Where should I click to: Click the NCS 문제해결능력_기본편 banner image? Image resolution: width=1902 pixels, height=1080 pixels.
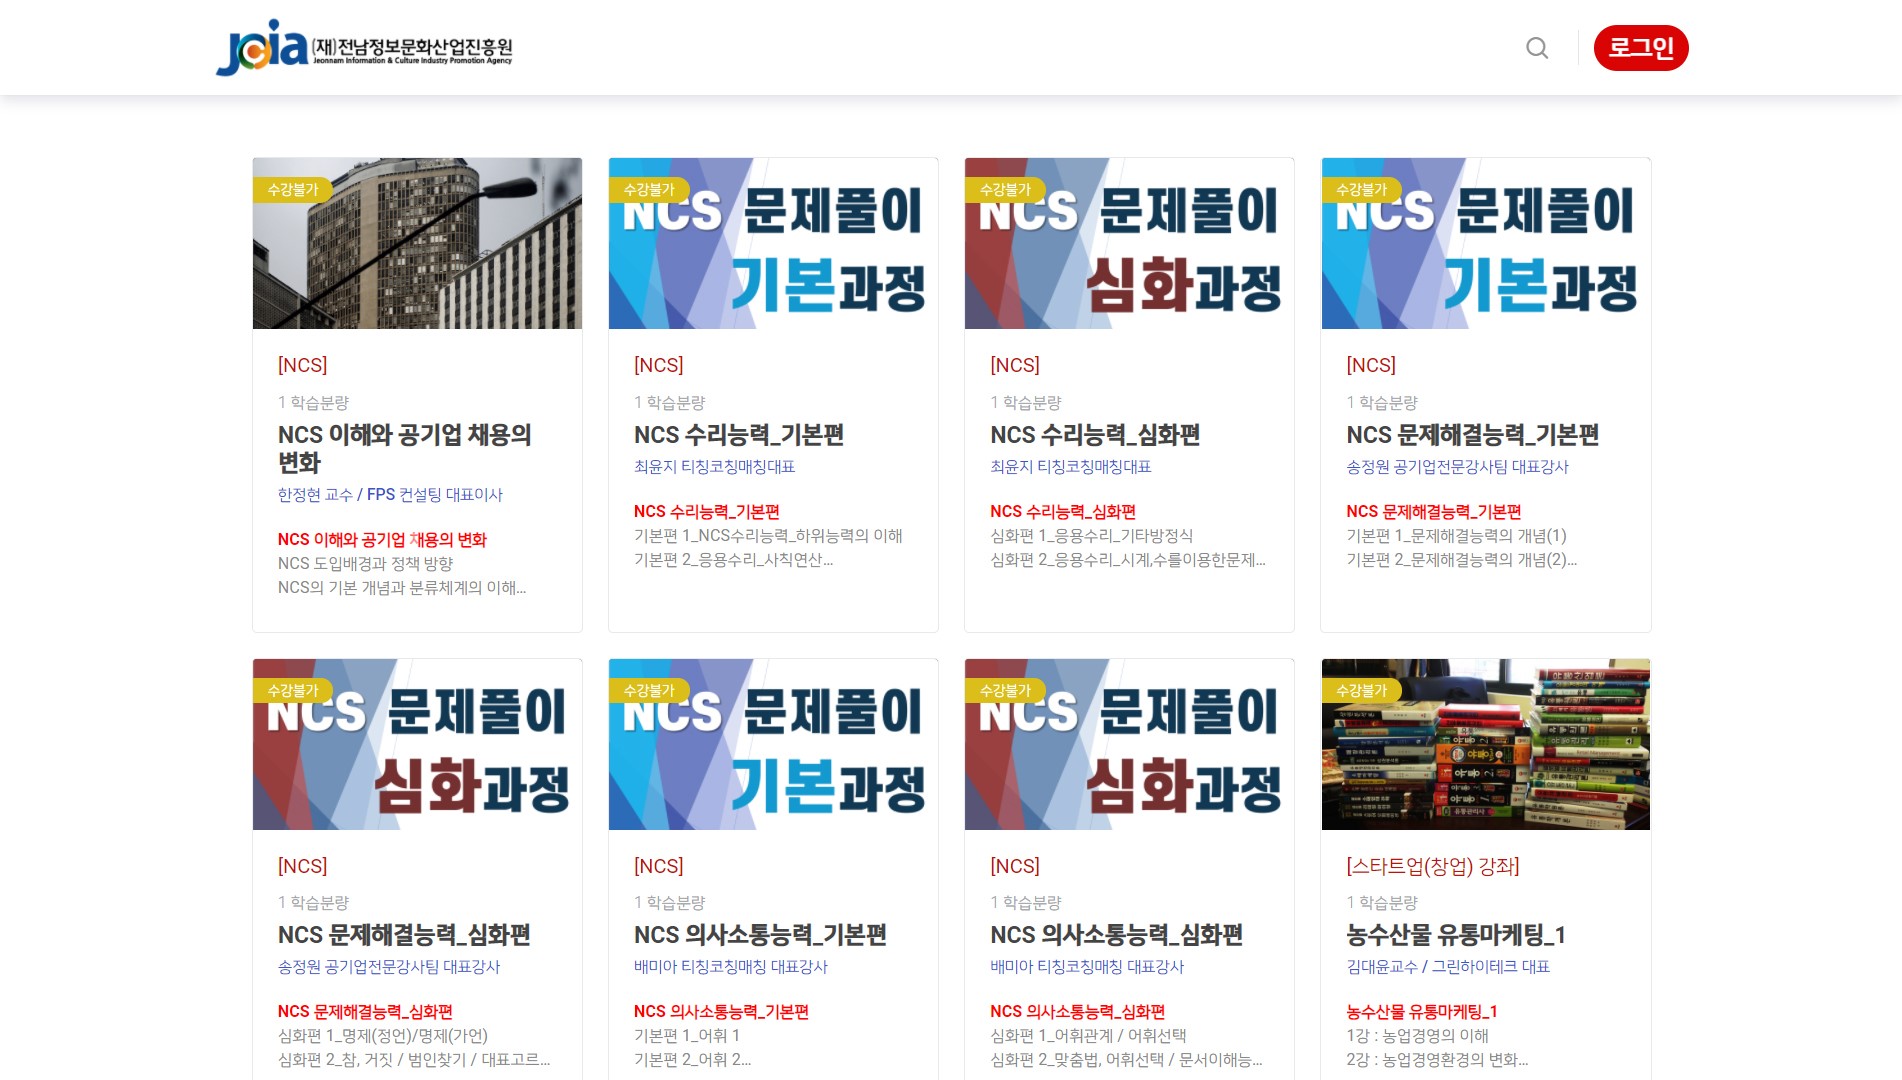(x=1485, y=243)
